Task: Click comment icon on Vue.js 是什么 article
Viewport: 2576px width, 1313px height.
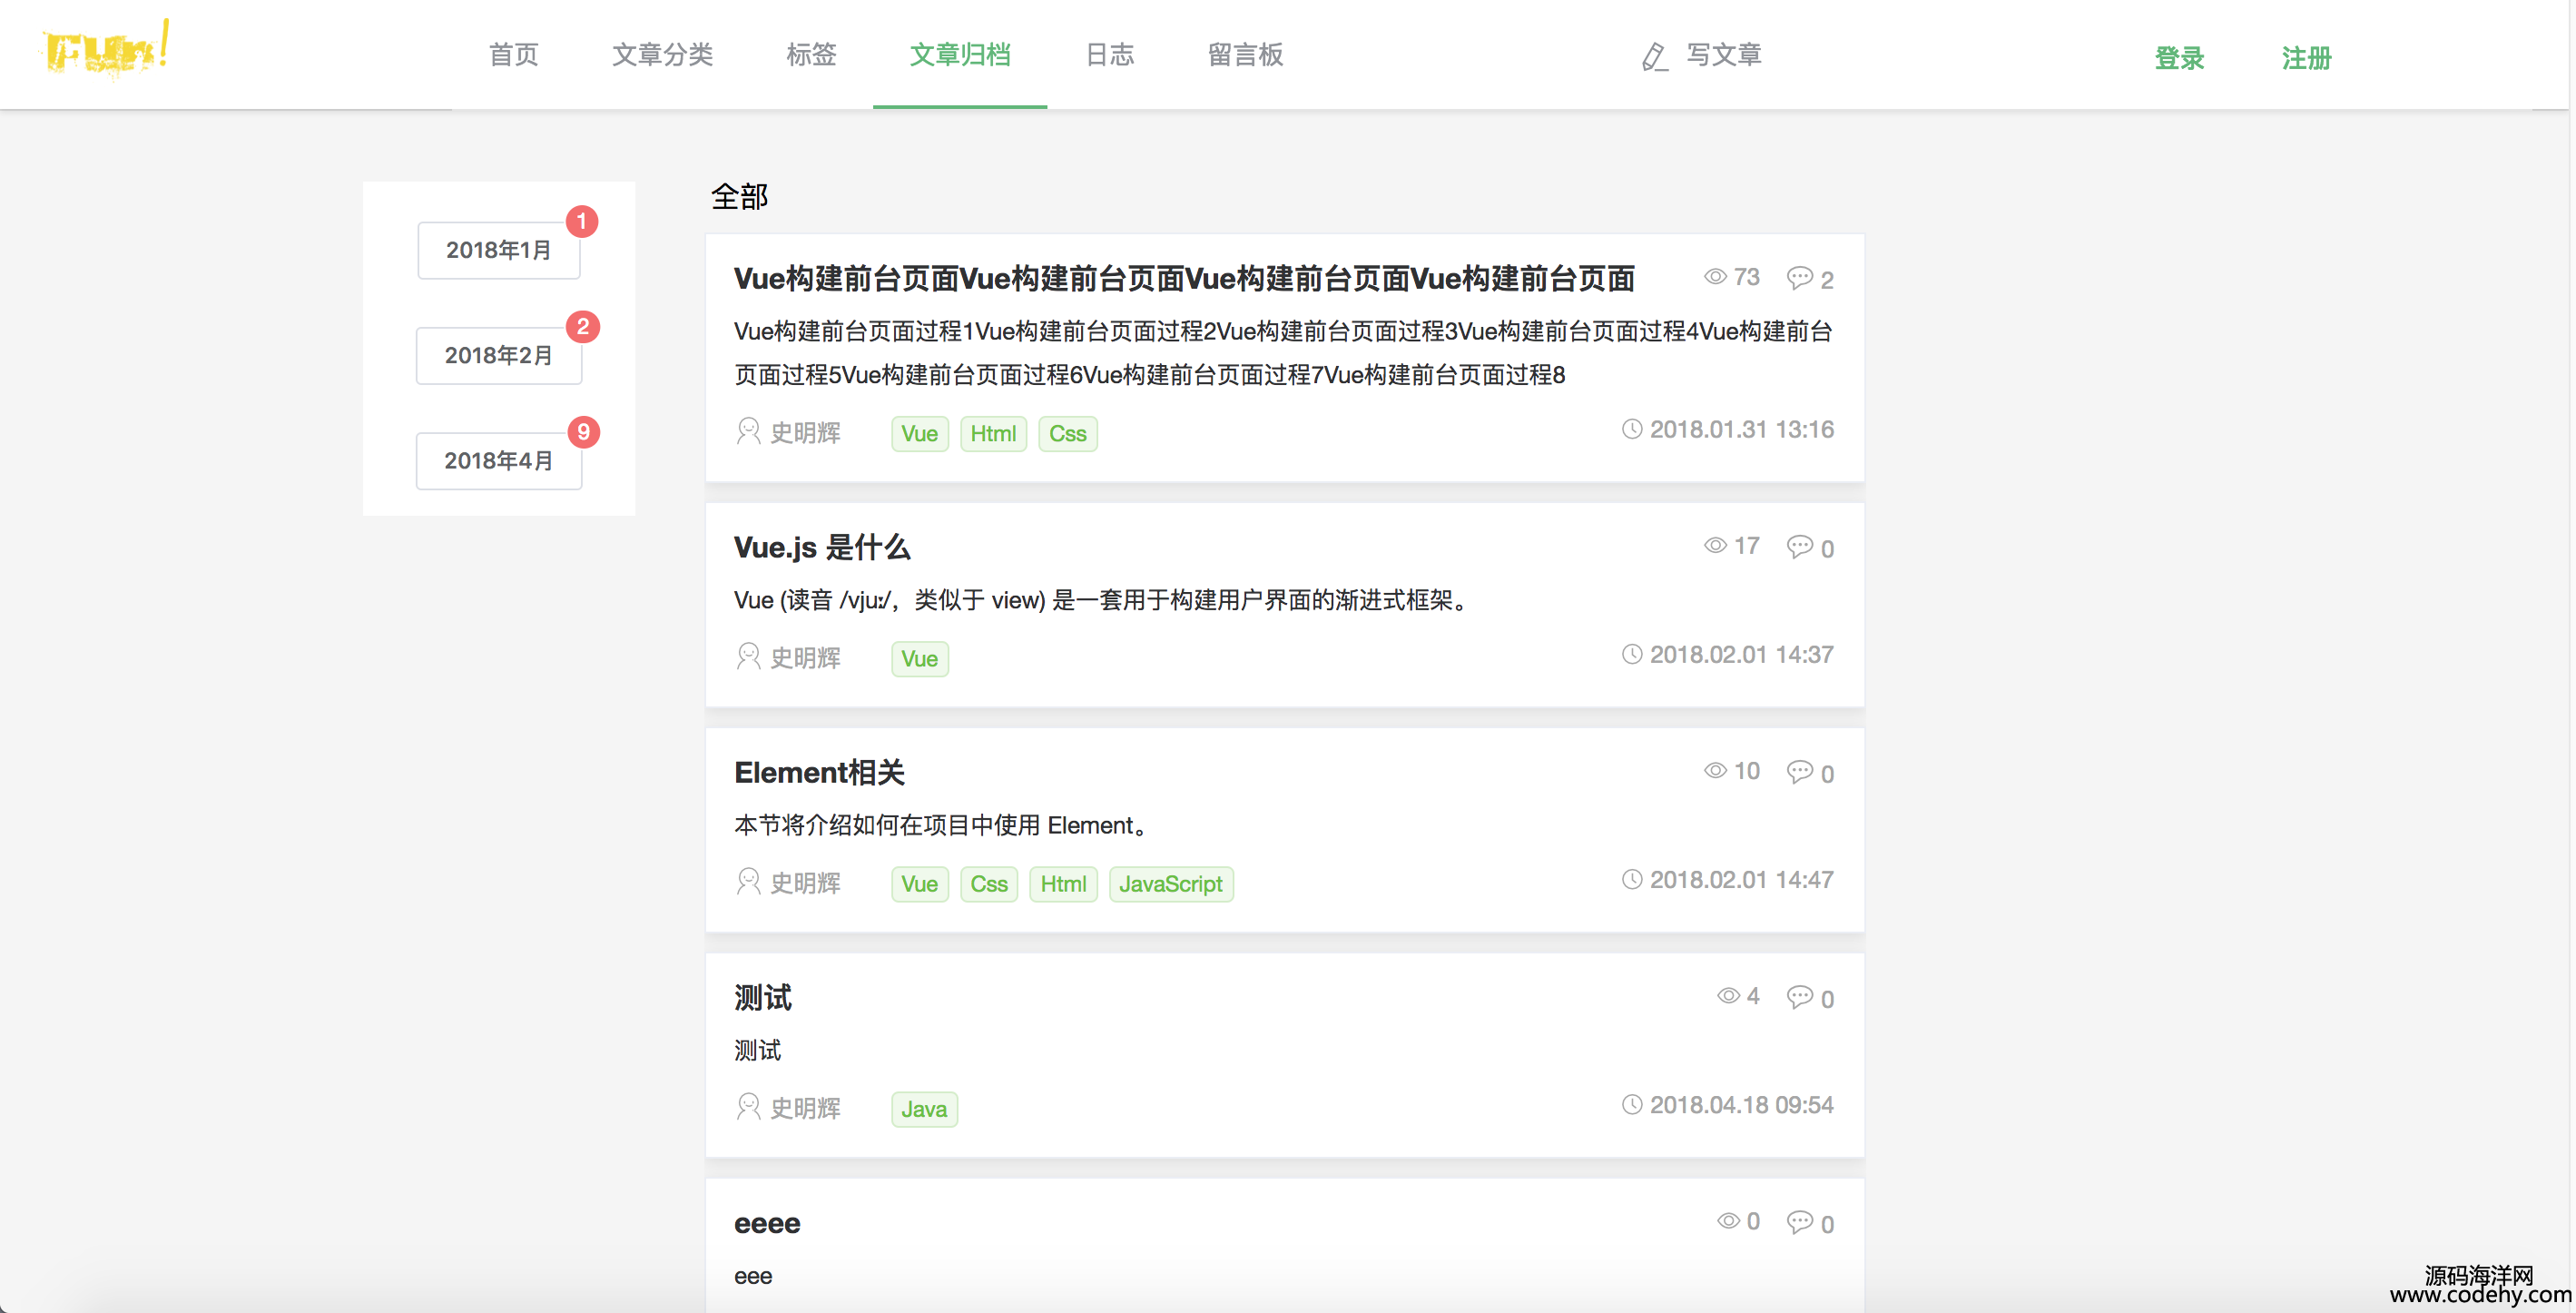Action: coord(1799,547)
